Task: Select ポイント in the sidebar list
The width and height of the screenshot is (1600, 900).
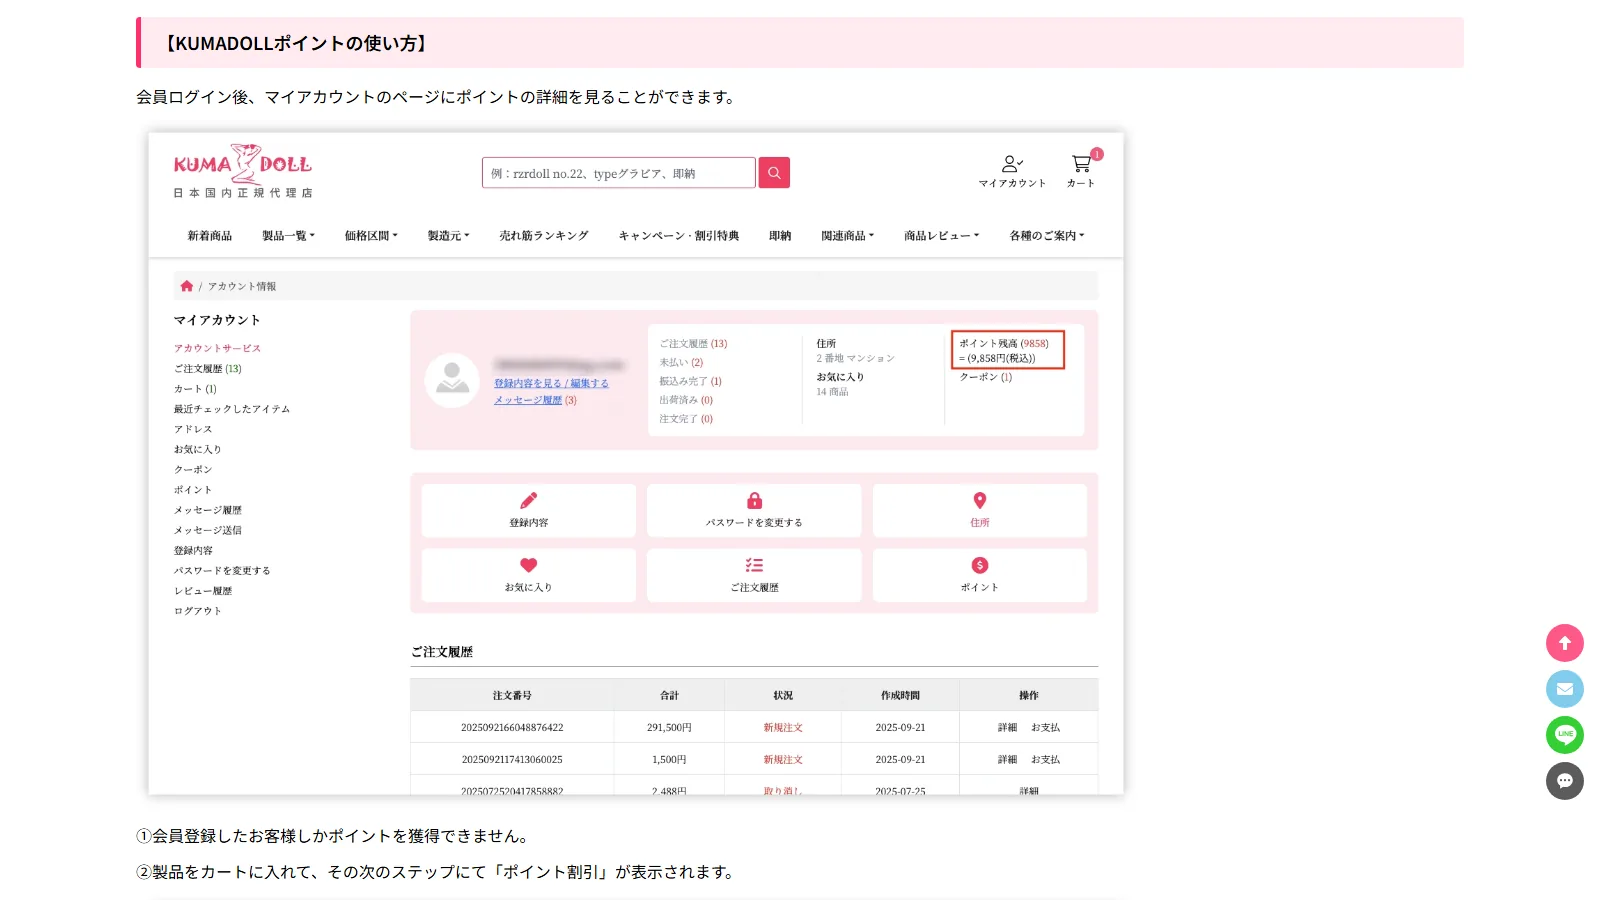Action: tap(193, 490)
